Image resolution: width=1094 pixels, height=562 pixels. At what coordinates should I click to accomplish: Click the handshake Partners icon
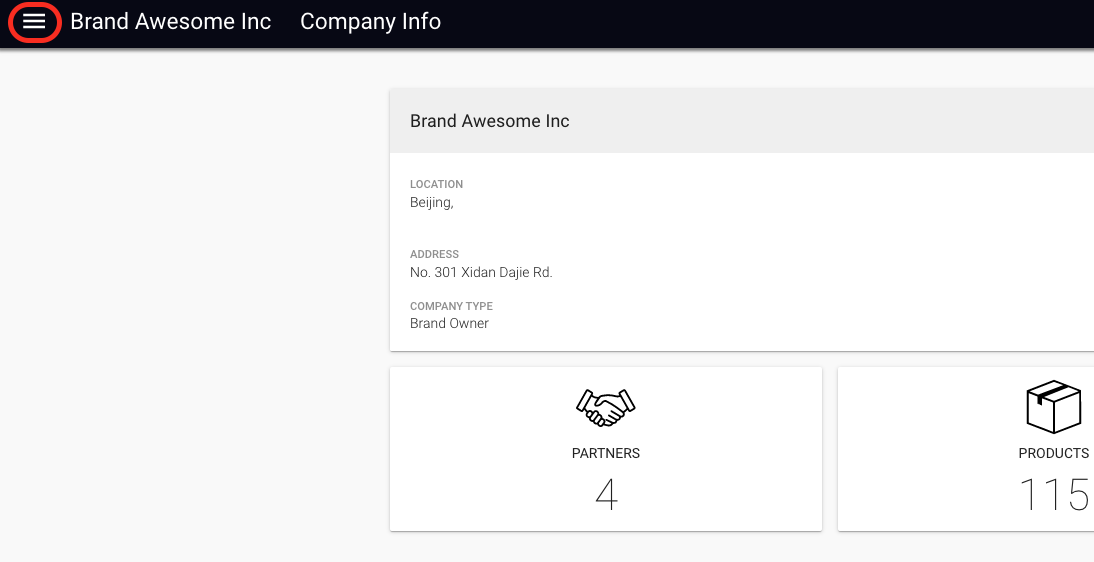[606, 408]
